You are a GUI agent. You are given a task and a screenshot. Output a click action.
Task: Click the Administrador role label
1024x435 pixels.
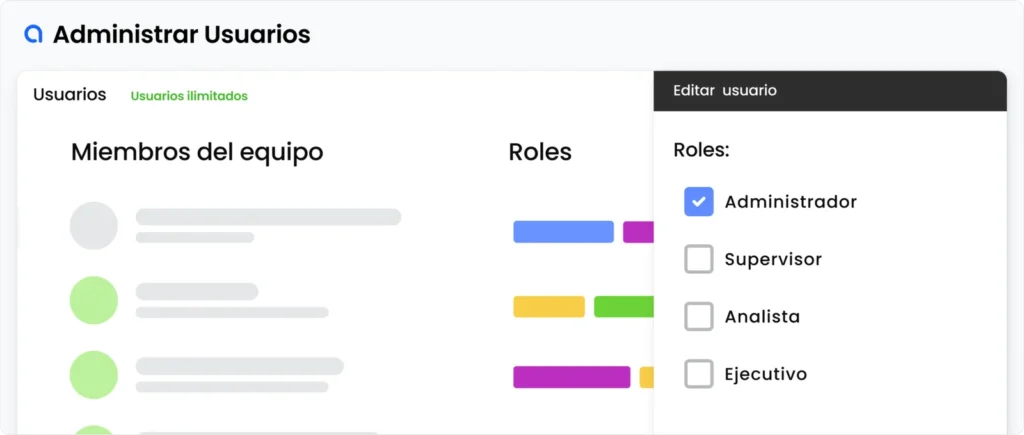coord(790,202)
